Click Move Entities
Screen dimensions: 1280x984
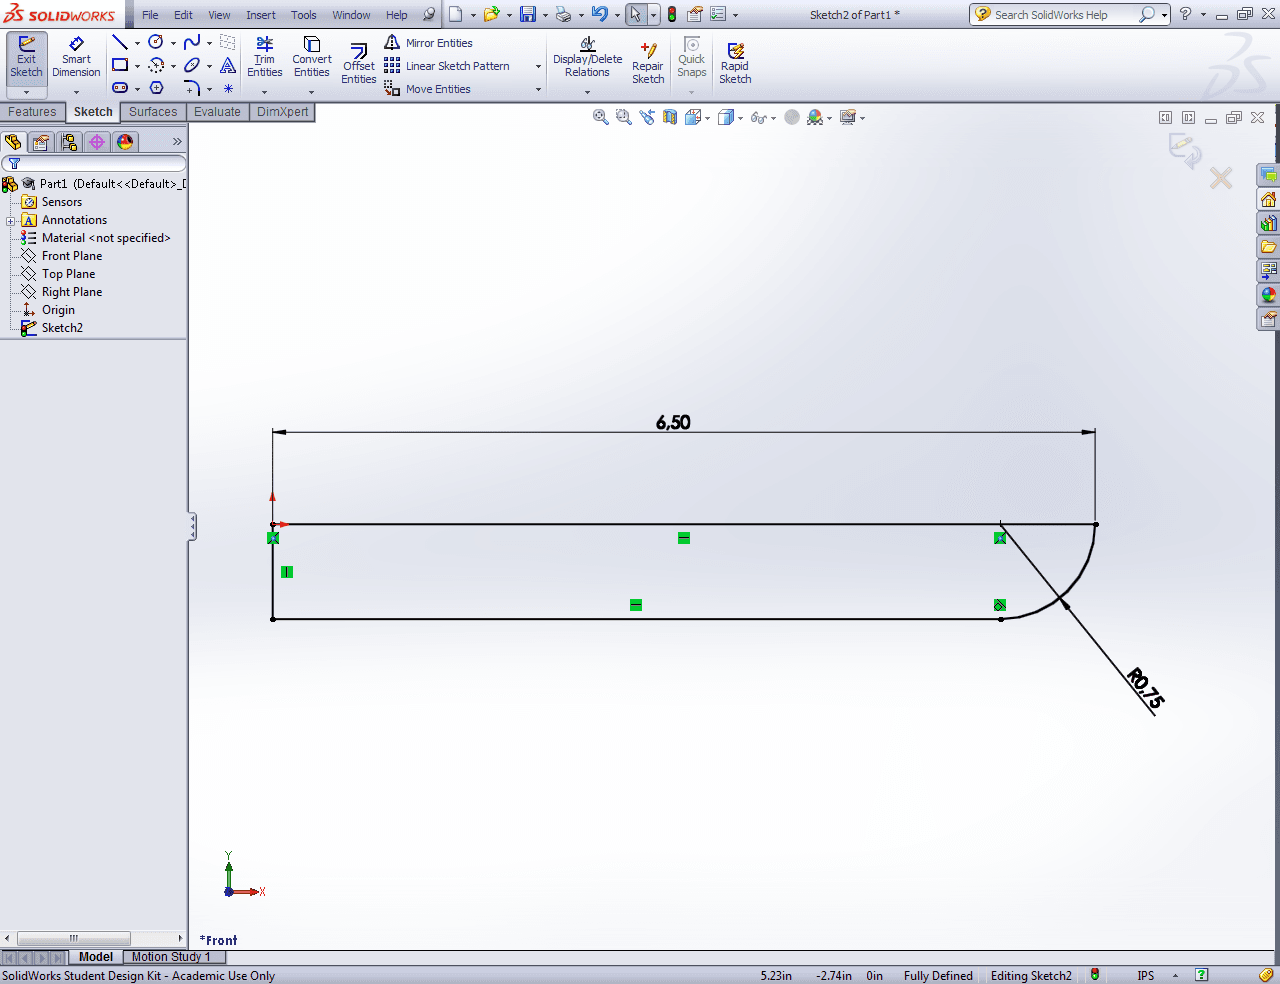[428, 89]
